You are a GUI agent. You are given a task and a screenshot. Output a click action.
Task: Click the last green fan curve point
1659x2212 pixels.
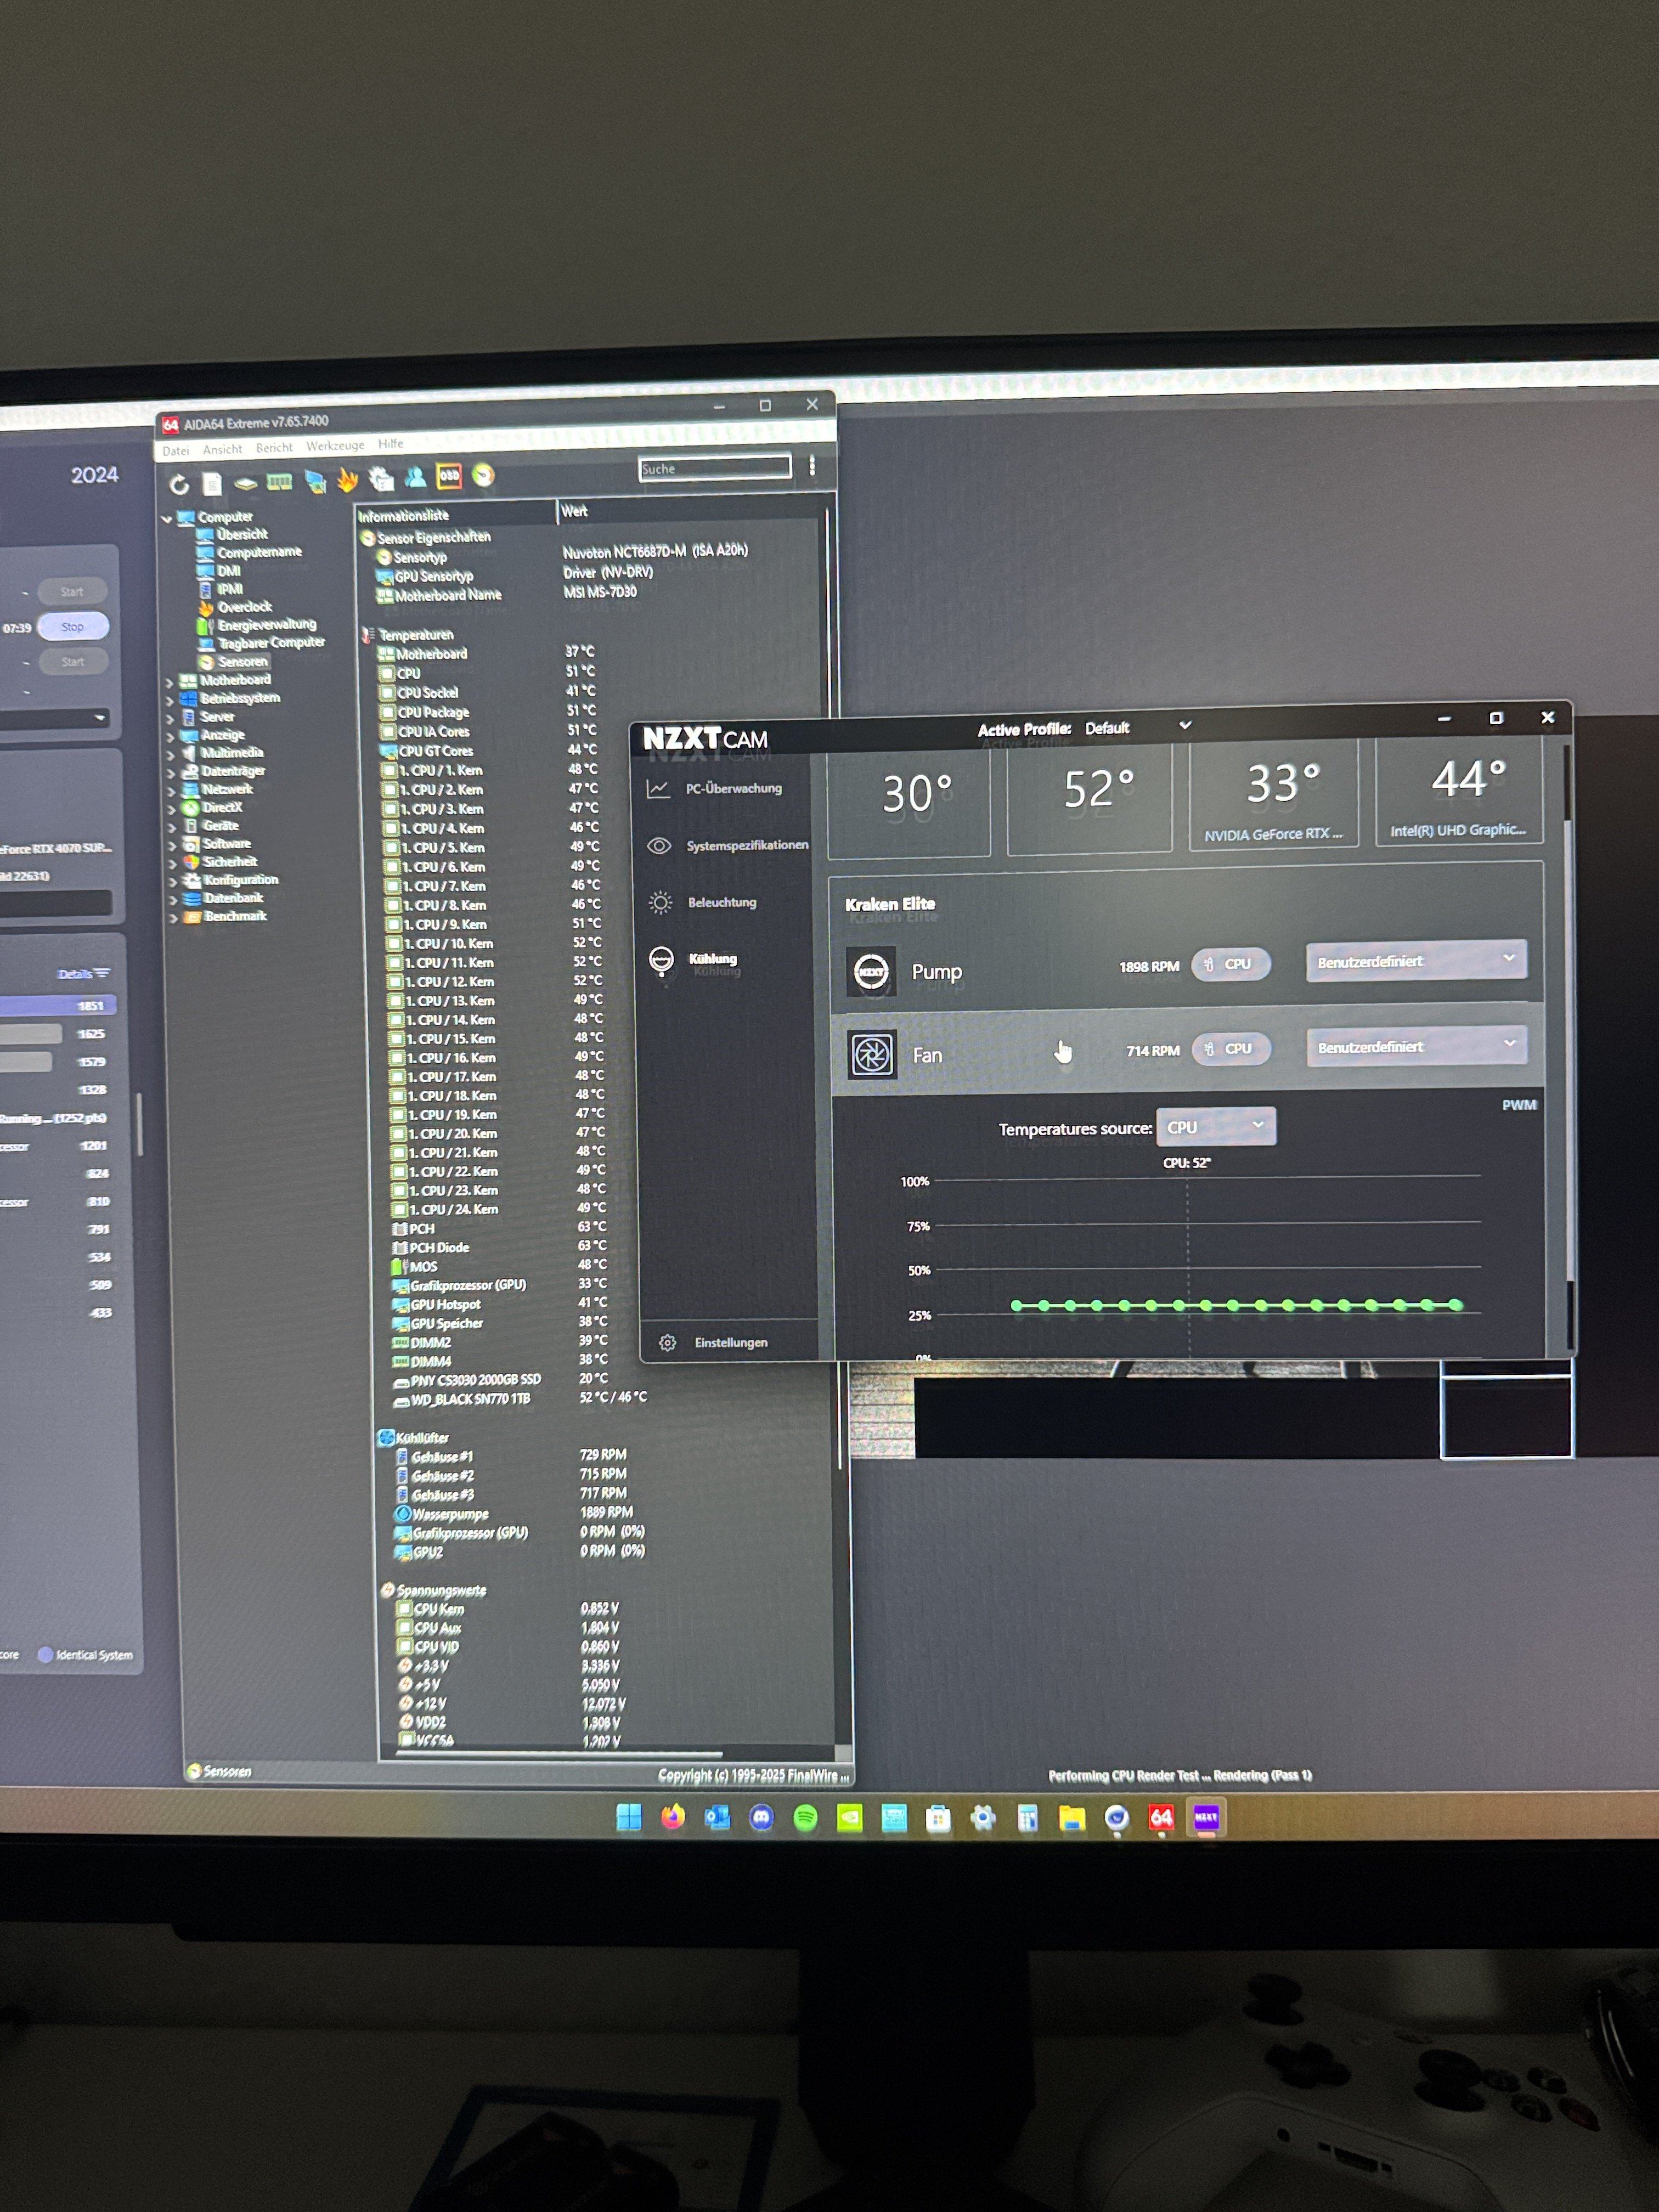click(x=1456, y=1305)
